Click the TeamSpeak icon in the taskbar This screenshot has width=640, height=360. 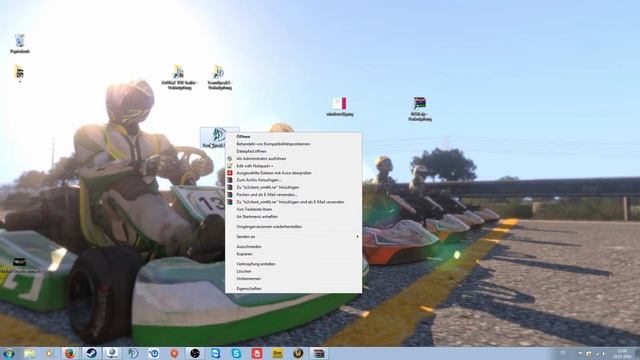click(133, 353)
